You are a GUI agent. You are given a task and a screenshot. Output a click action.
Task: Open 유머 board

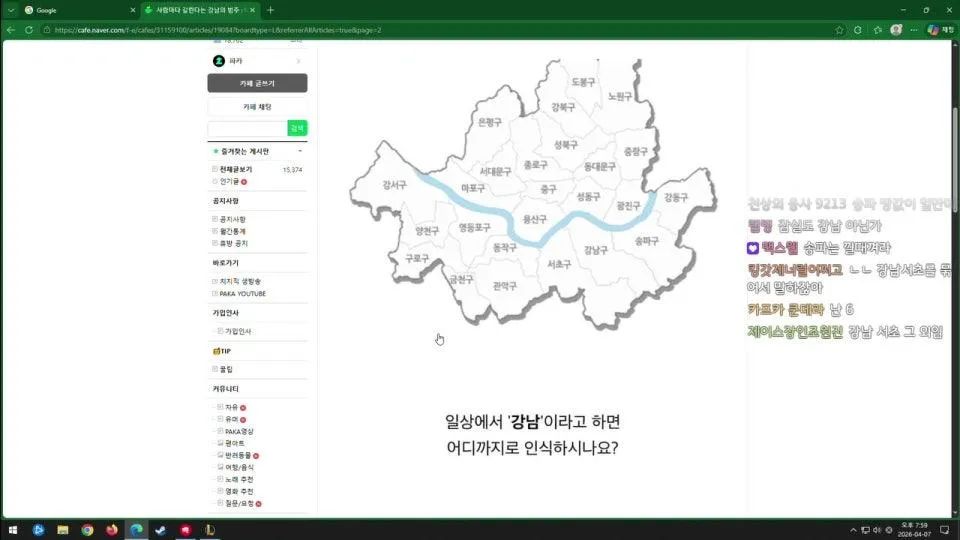click(x=231, y=419)
